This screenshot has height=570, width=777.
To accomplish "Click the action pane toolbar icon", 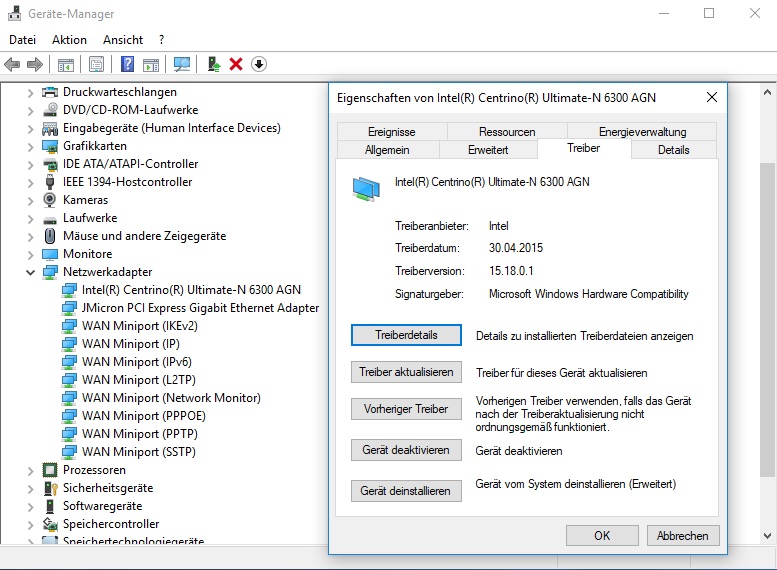I will point(151,64).
